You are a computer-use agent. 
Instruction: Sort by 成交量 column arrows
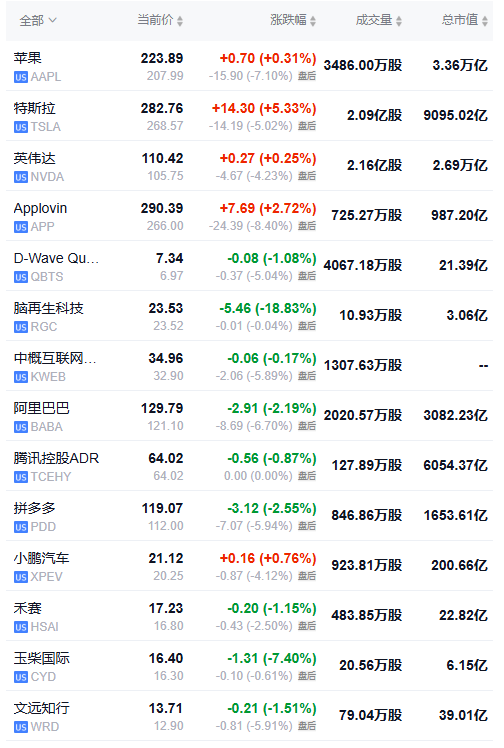point(399,21)
